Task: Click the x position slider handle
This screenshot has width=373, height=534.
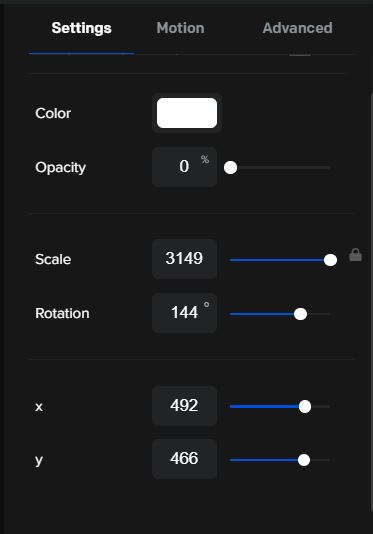Action: tap(305, 406)
